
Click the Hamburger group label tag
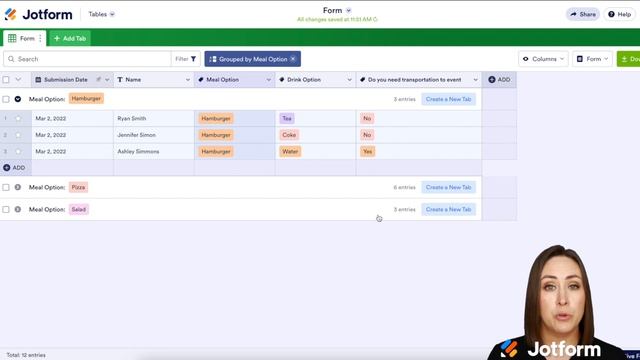[x=86, y=99]
